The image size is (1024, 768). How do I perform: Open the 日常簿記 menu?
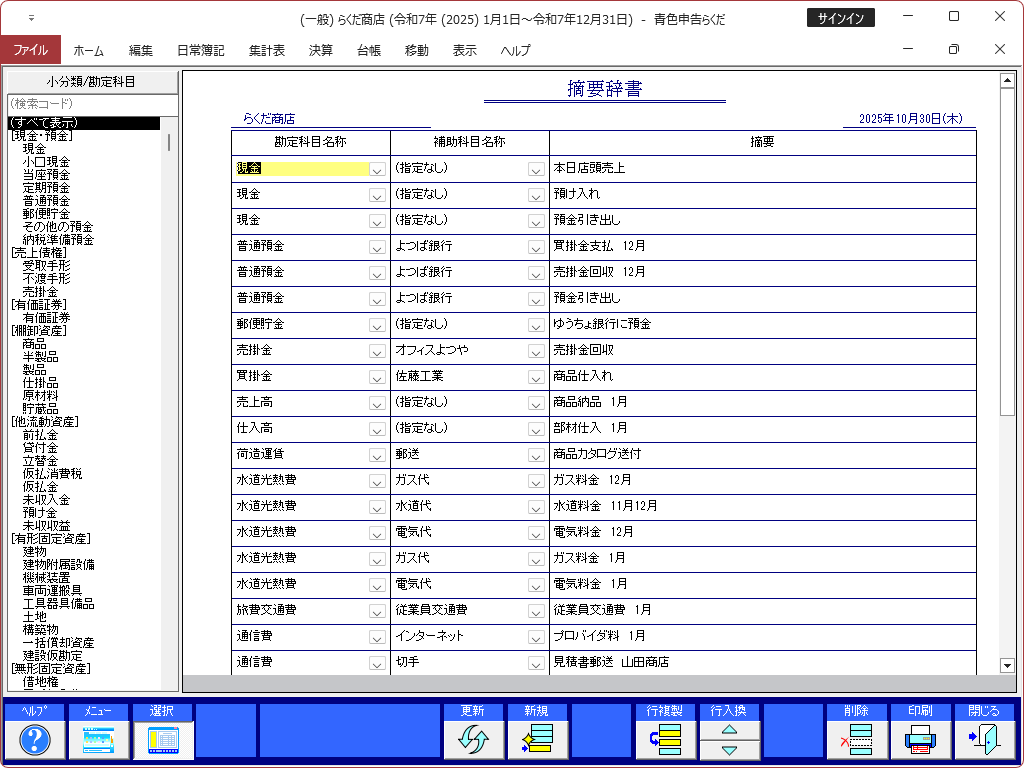(200, 50)
